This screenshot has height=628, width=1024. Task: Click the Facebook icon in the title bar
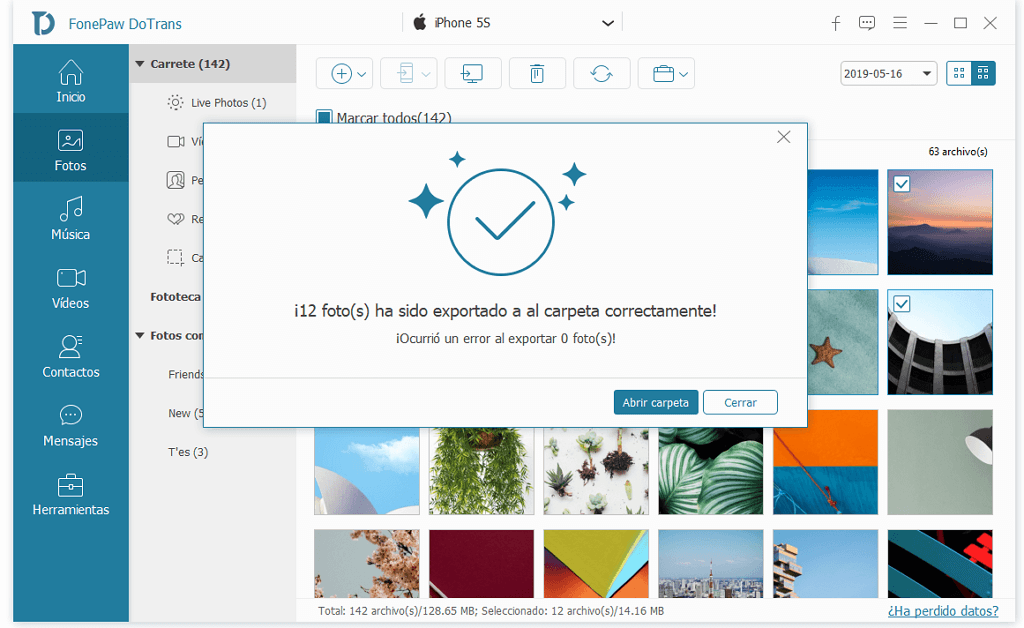[x=836, y=23]
